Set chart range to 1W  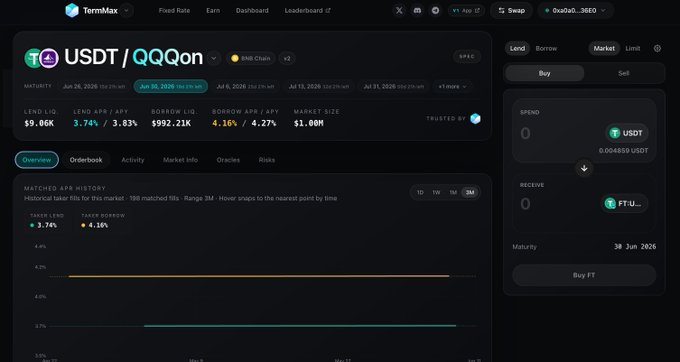(x=436, y=192)
